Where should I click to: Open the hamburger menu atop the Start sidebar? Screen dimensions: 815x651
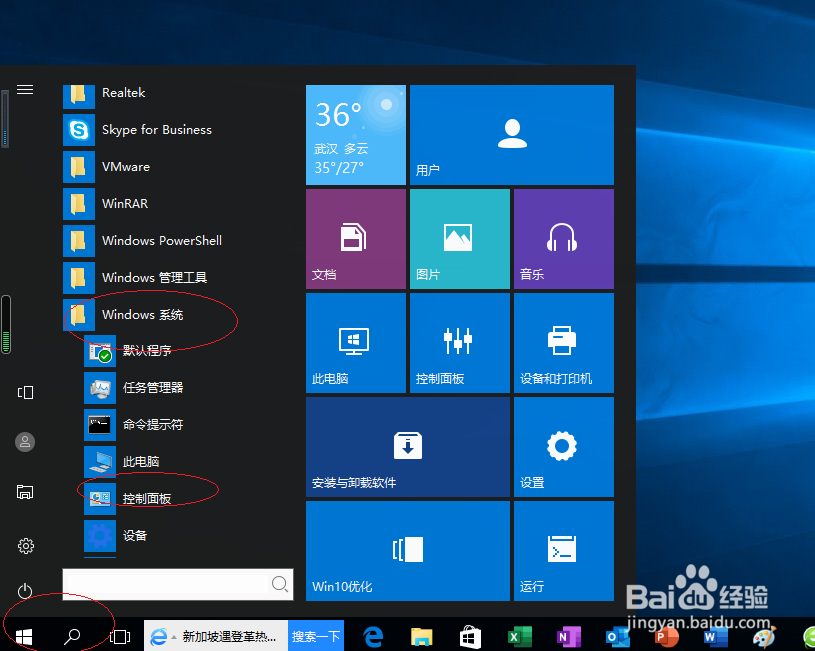24,88
